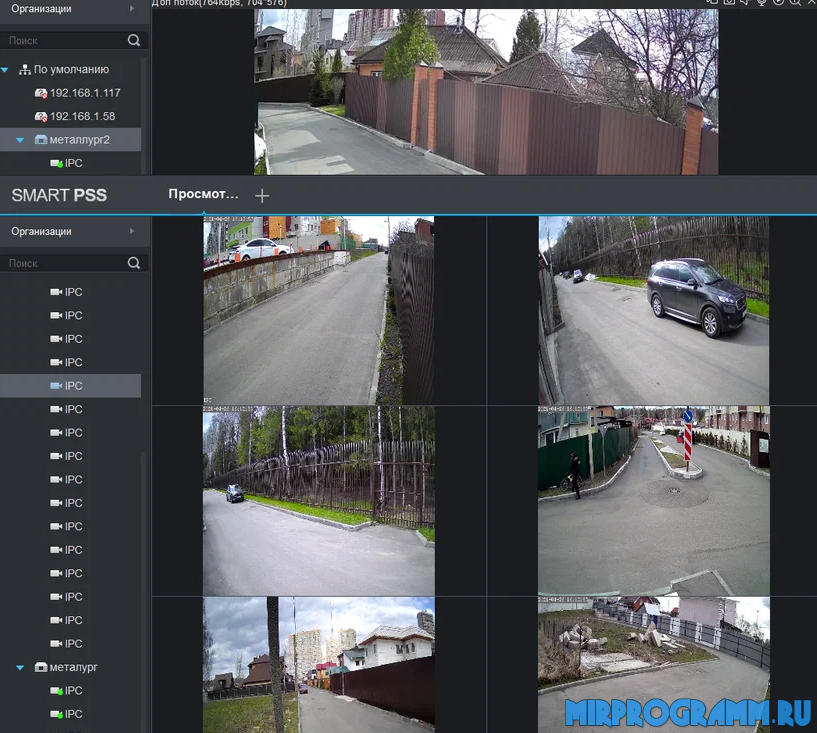Collapse the металлург2 device node
This screenshot has height=733, width=817.
20,140
